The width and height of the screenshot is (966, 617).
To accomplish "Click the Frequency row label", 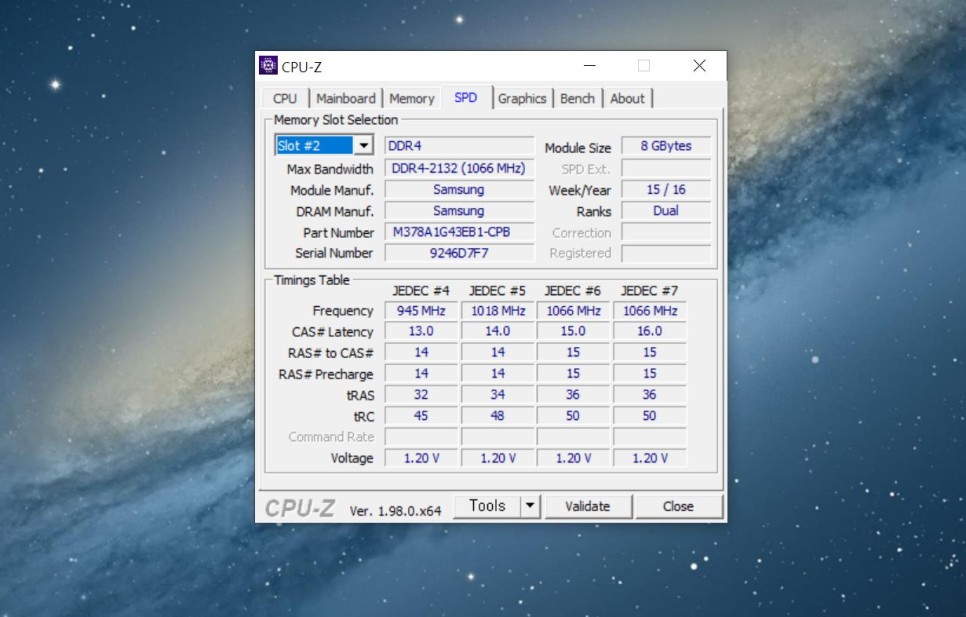I will (x=343, y=311).
